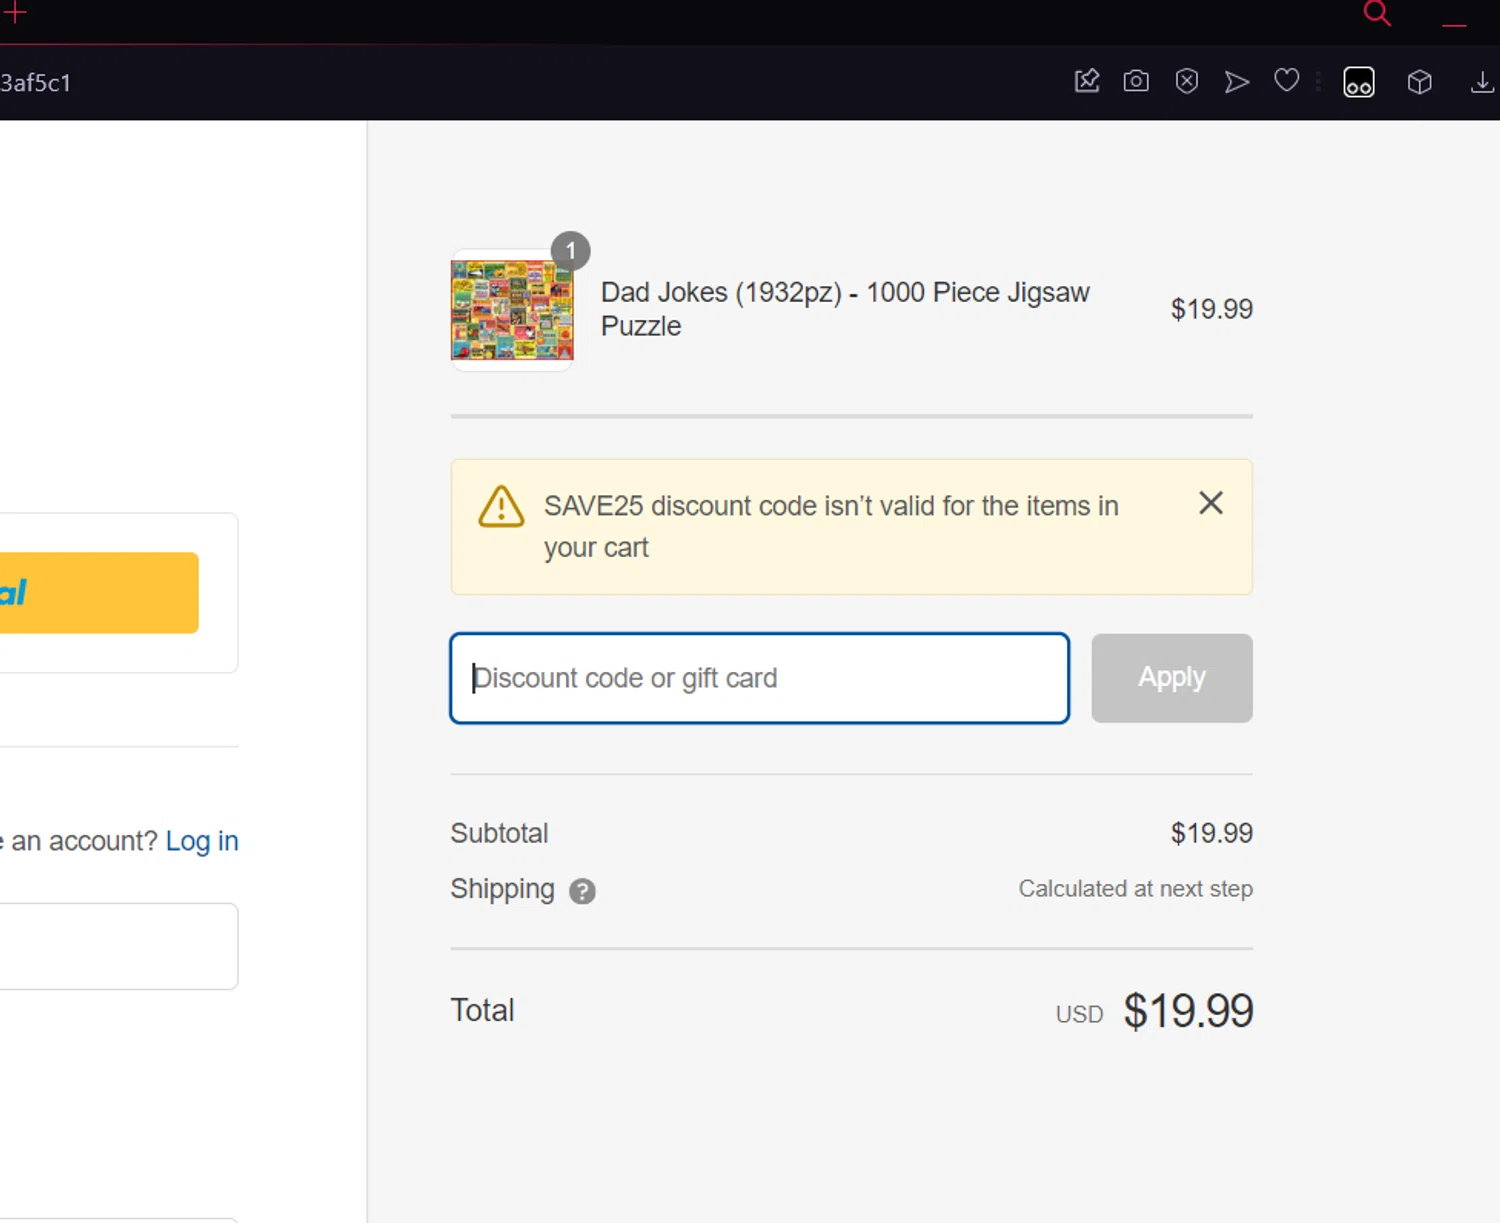
Task: Open downloads with the arrow icon
Action: point(1483,82)
